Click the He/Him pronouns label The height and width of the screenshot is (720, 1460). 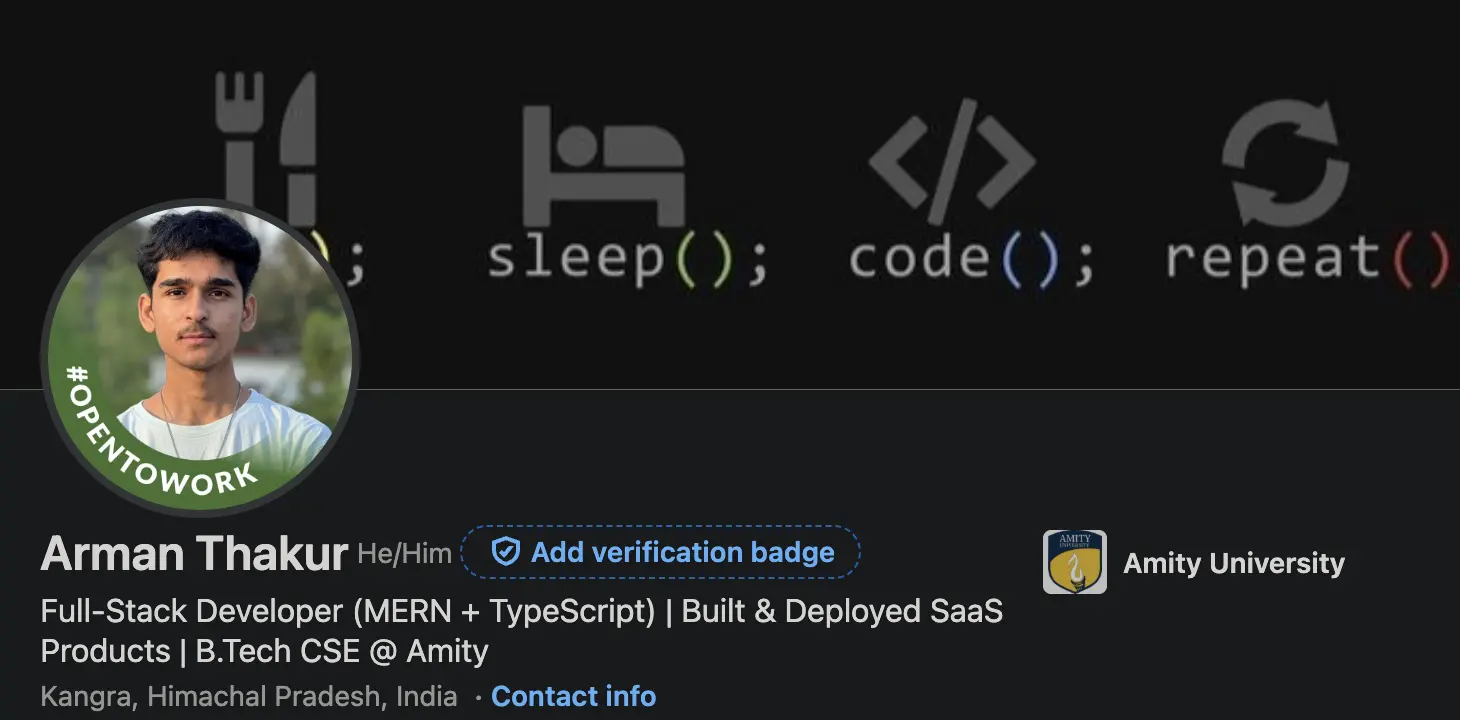(x=404, y=554)
